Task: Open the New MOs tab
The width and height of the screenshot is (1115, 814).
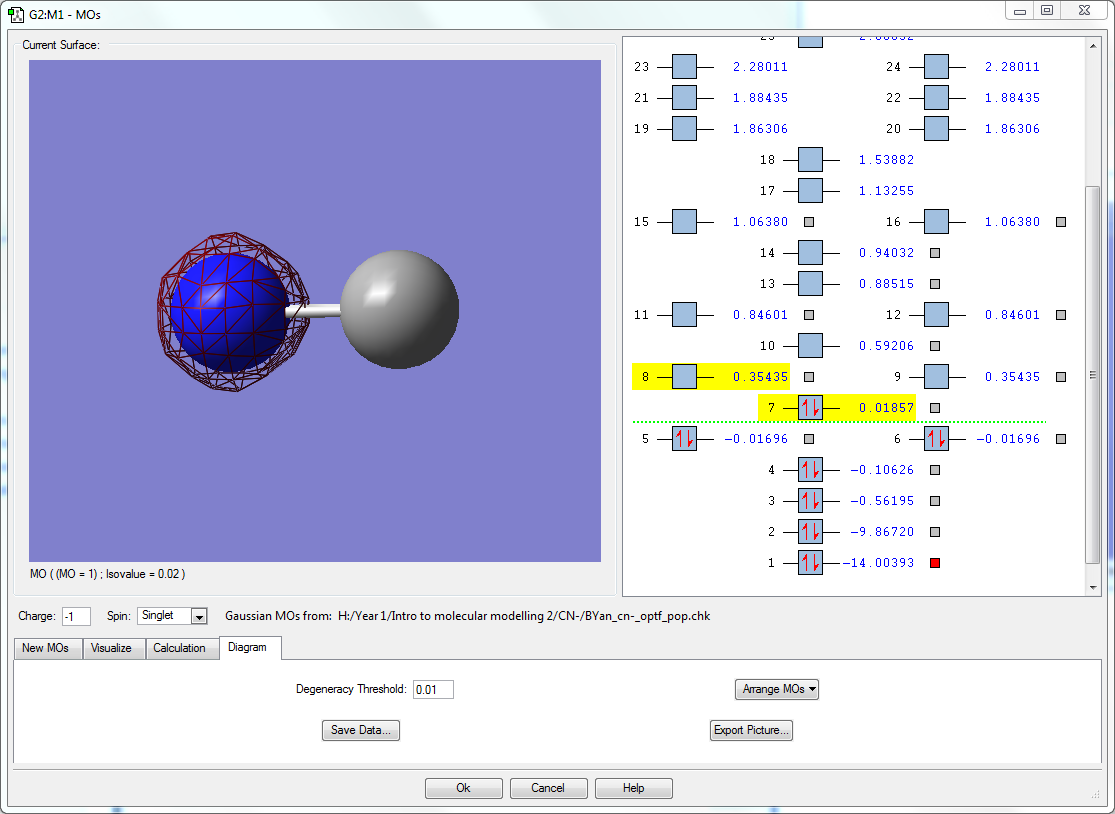Action: [x=46, y=648]
